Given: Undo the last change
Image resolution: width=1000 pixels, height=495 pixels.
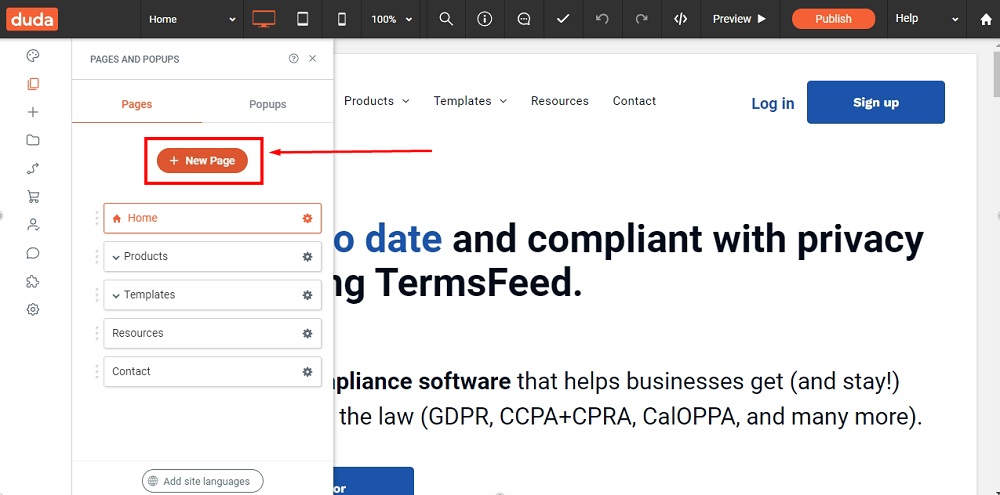Looking at the screenshot, I should [x=602, y=19].
